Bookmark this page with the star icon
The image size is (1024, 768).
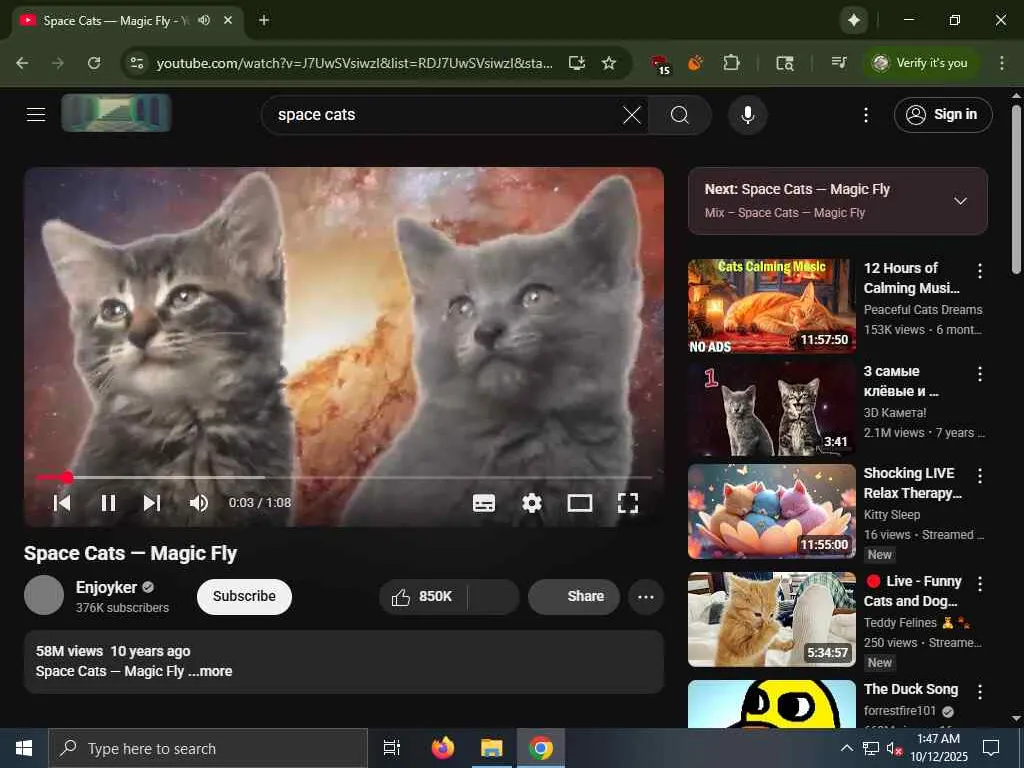coord(609,63)
